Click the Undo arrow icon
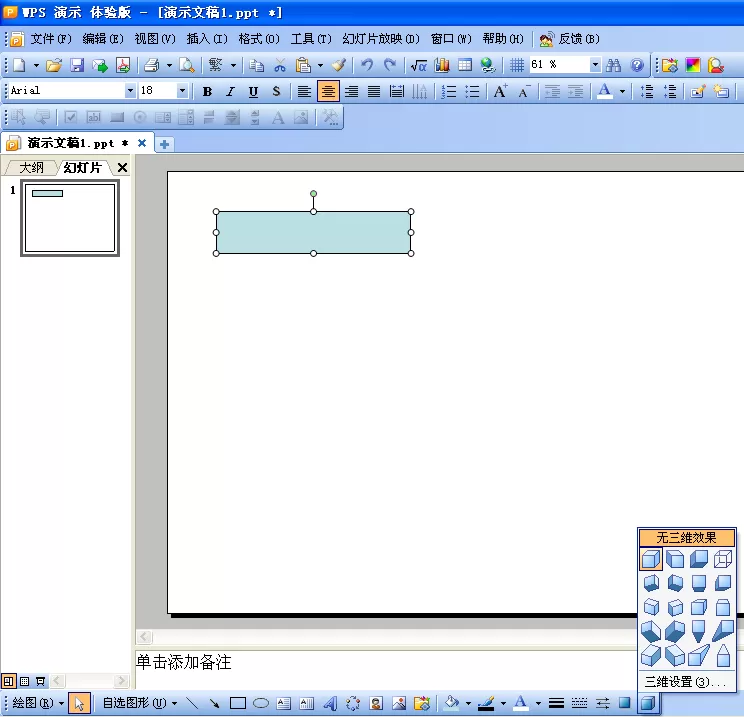 [367, 65]
